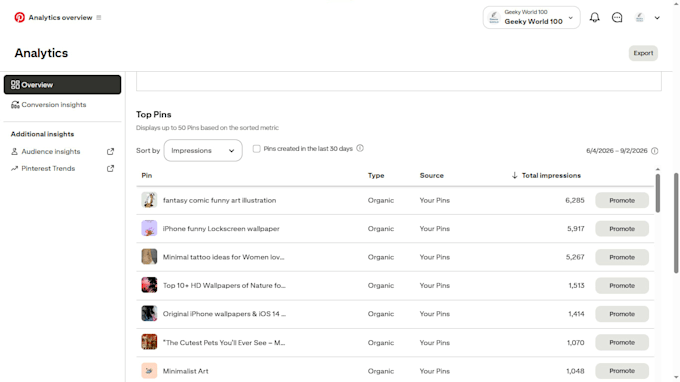The height and width of the screenshot is (382, 680).
Task: Click Top 10+ HD Wallpapers of Nature title
Action: [224, 285]
